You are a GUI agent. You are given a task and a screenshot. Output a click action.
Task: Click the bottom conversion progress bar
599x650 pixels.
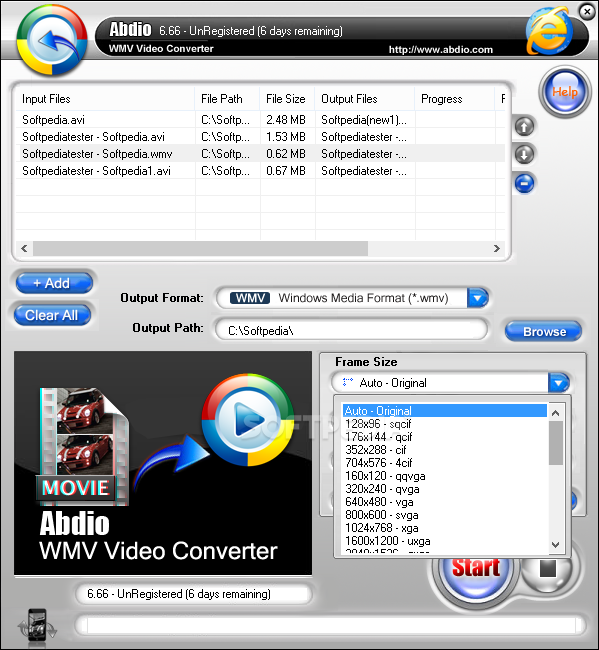(x=330, y=625)
